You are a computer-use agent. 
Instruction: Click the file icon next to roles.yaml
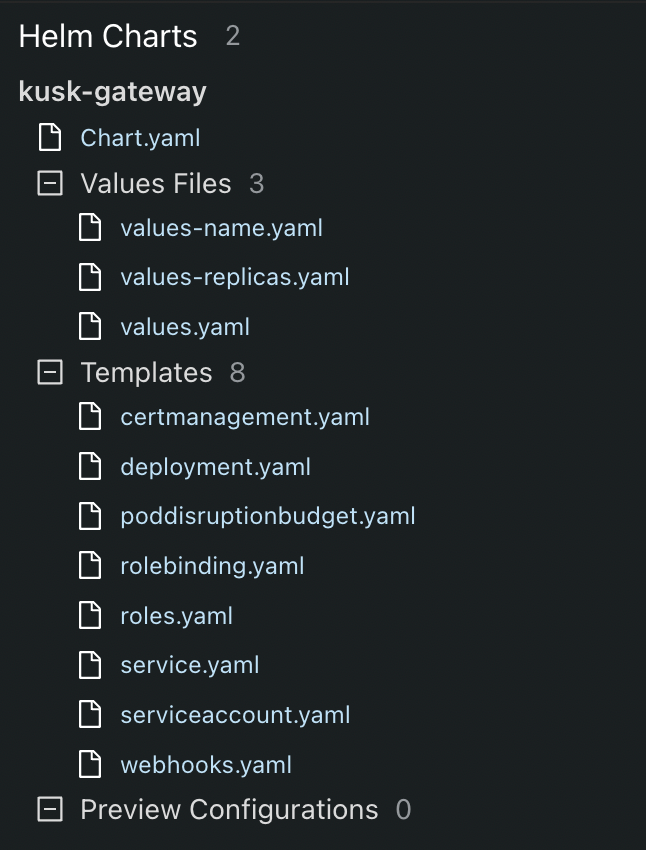coord(90,615)
